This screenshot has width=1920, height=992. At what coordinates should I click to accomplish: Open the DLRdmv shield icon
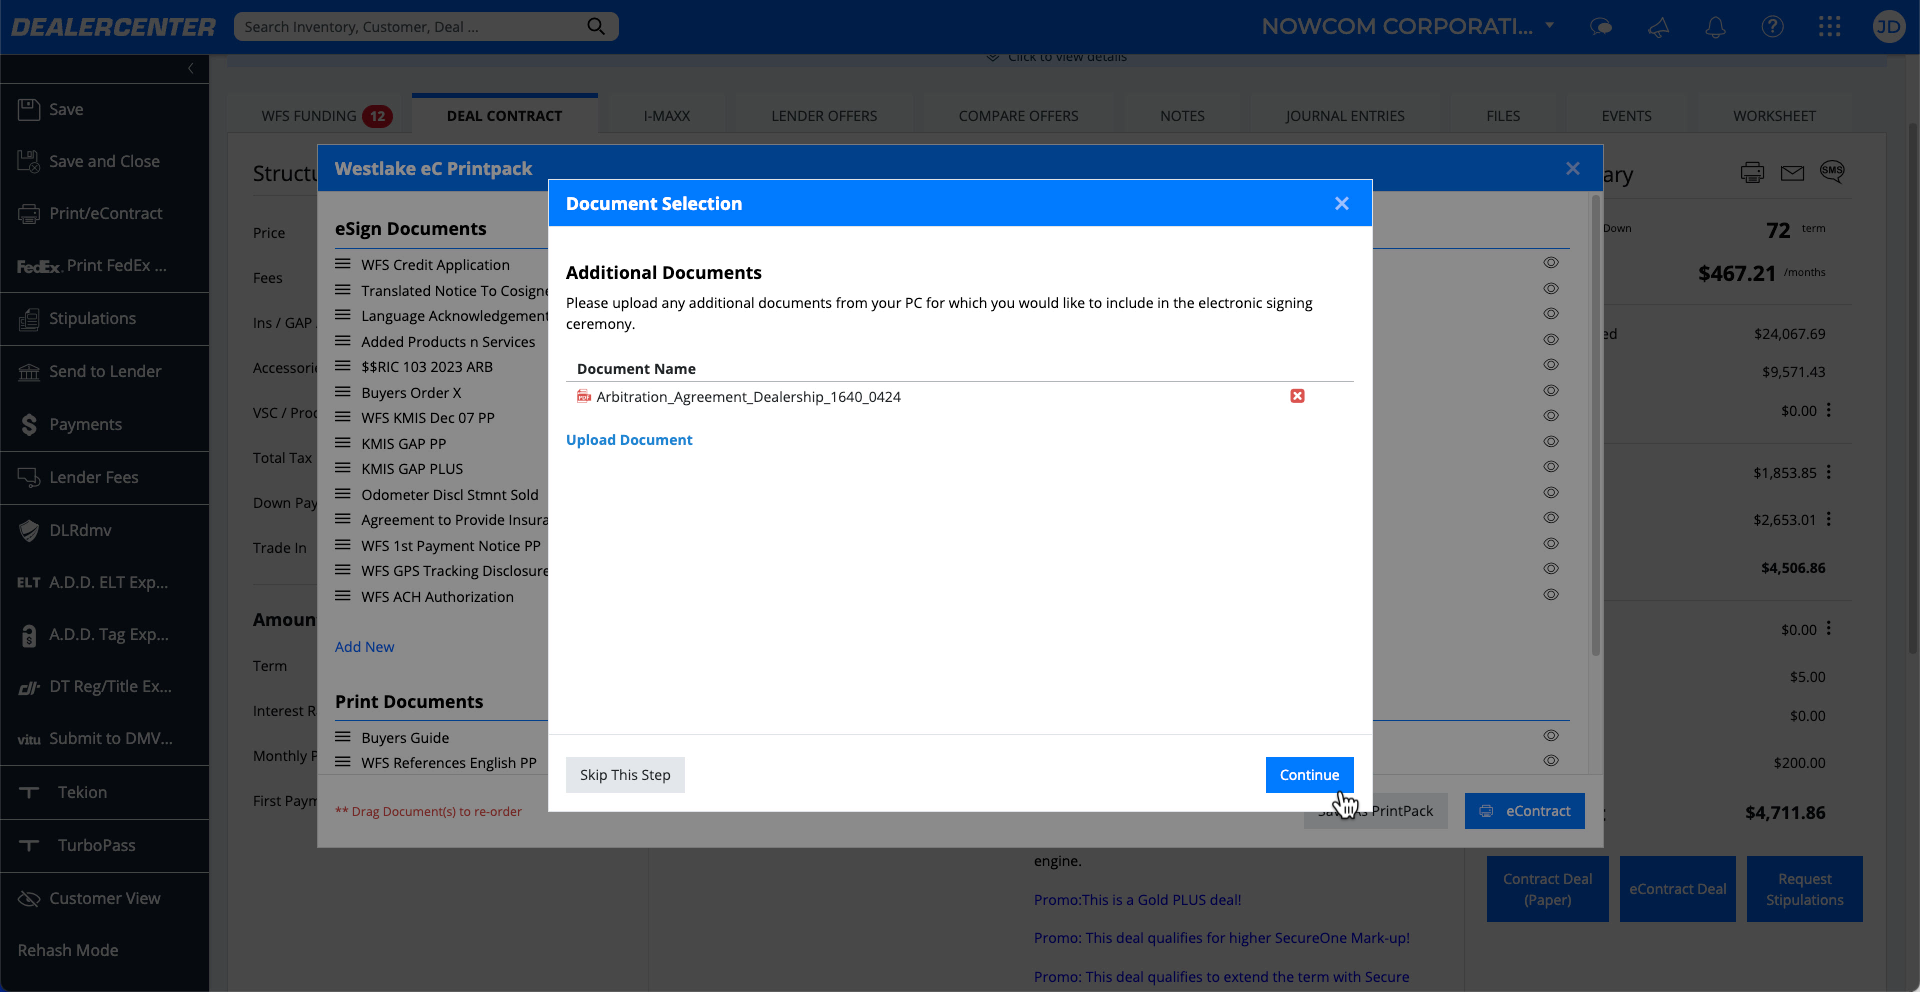pyautogui.click(x=29, y=530)
